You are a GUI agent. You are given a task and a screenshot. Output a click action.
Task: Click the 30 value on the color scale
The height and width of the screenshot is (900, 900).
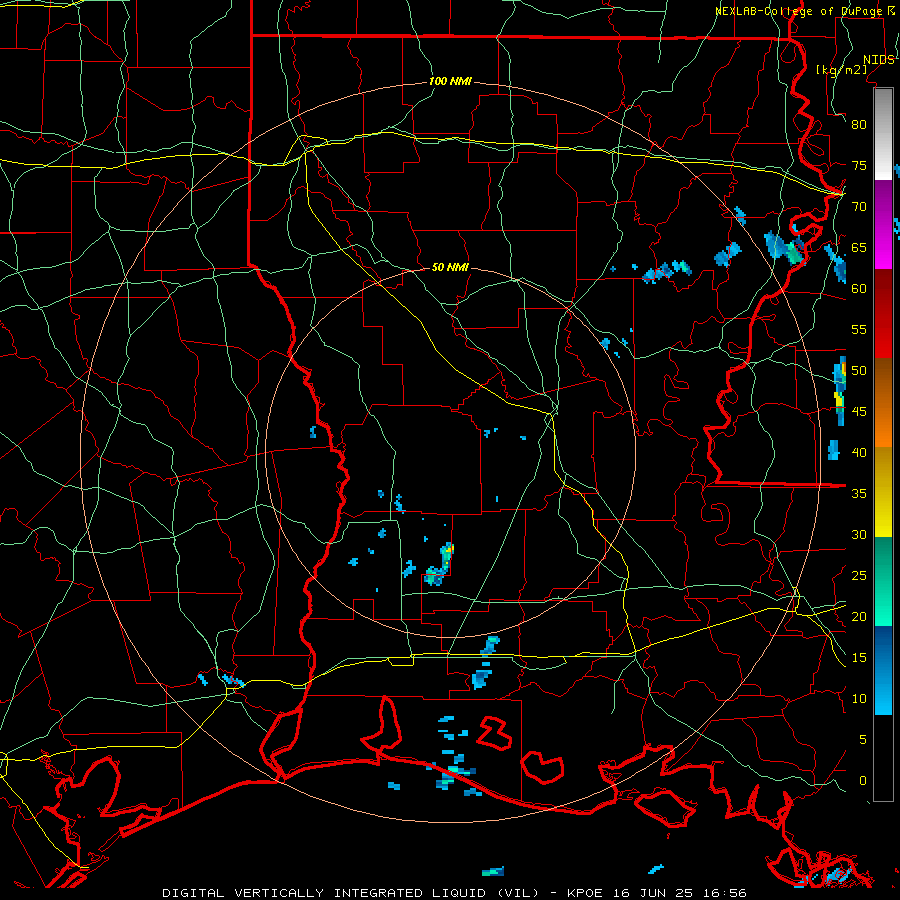(x=859, y=535)
